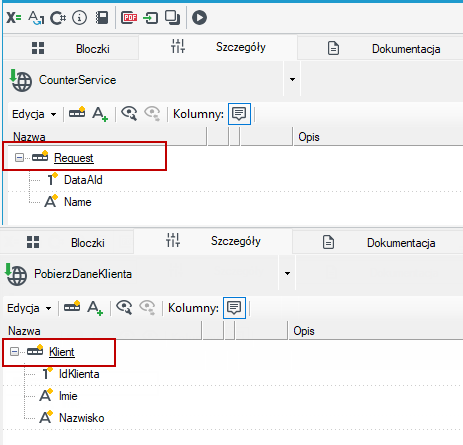The width and height of the screenshot is (463, 445).
Task: Select upper Szczegóły tab
Action: 218,47
